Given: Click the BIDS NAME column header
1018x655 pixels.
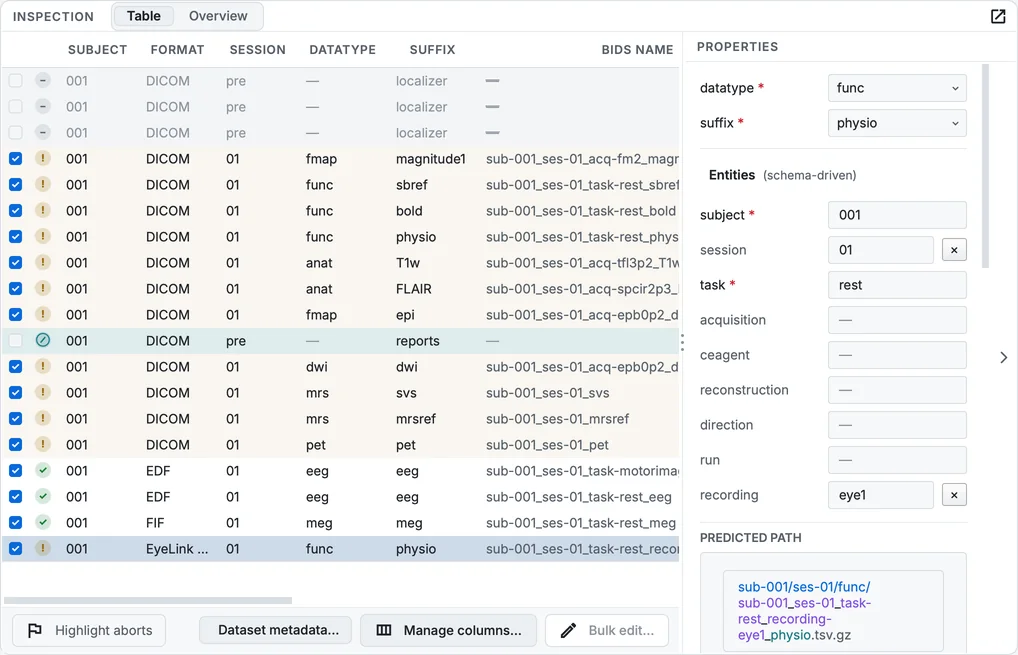Looking at the screenshot, I should (x=637, y=50).
